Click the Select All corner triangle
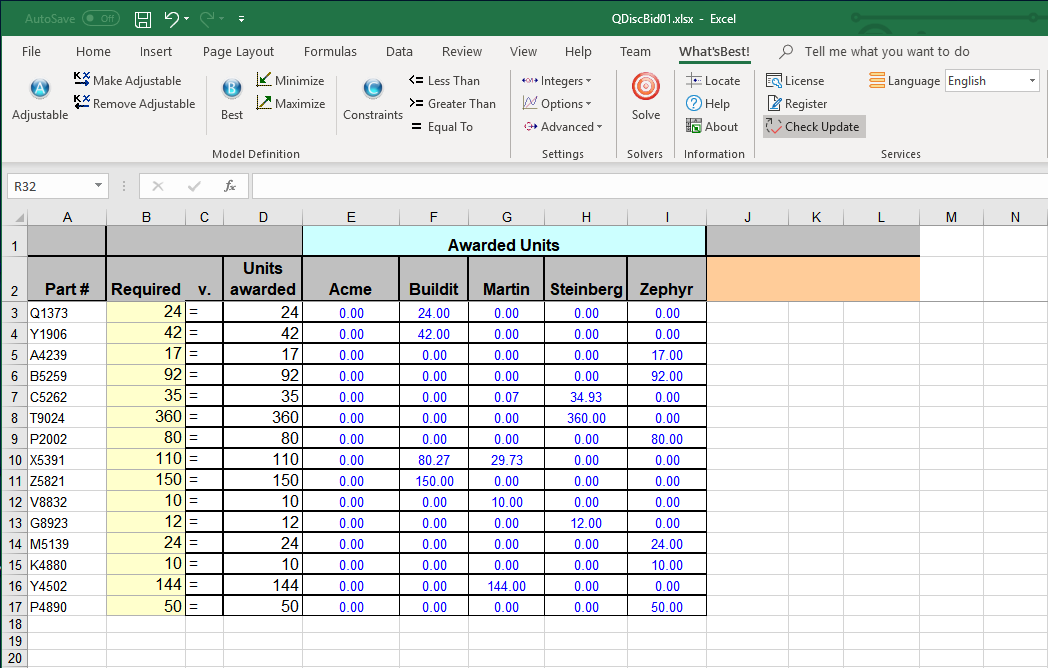 pos(19,217)
